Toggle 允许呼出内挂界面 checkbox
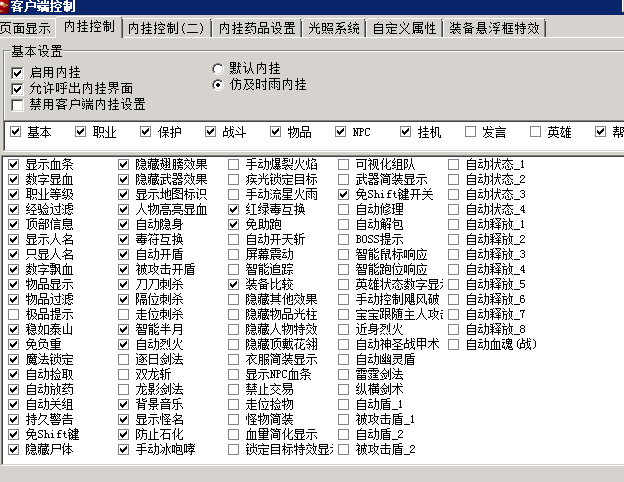Image resolution: width=624 pixels, height=482 pixels. click(17, 89)
